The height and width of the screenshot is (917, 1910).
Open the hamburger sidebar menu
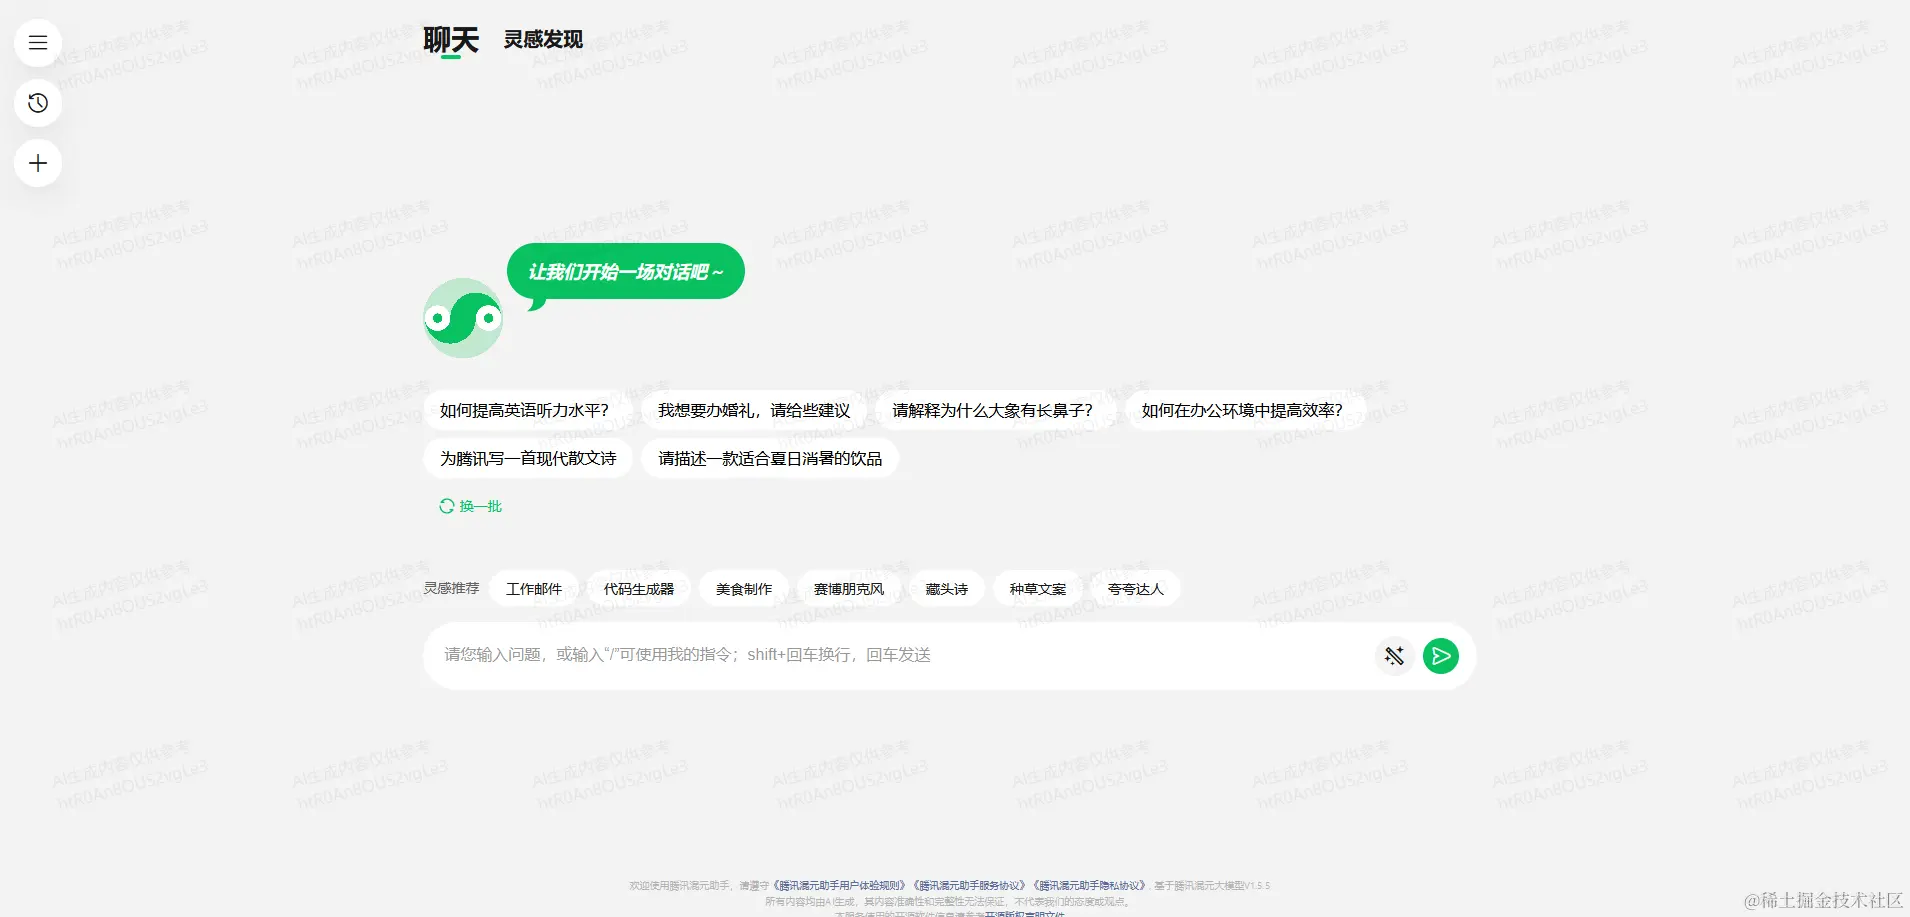[38, 43]
